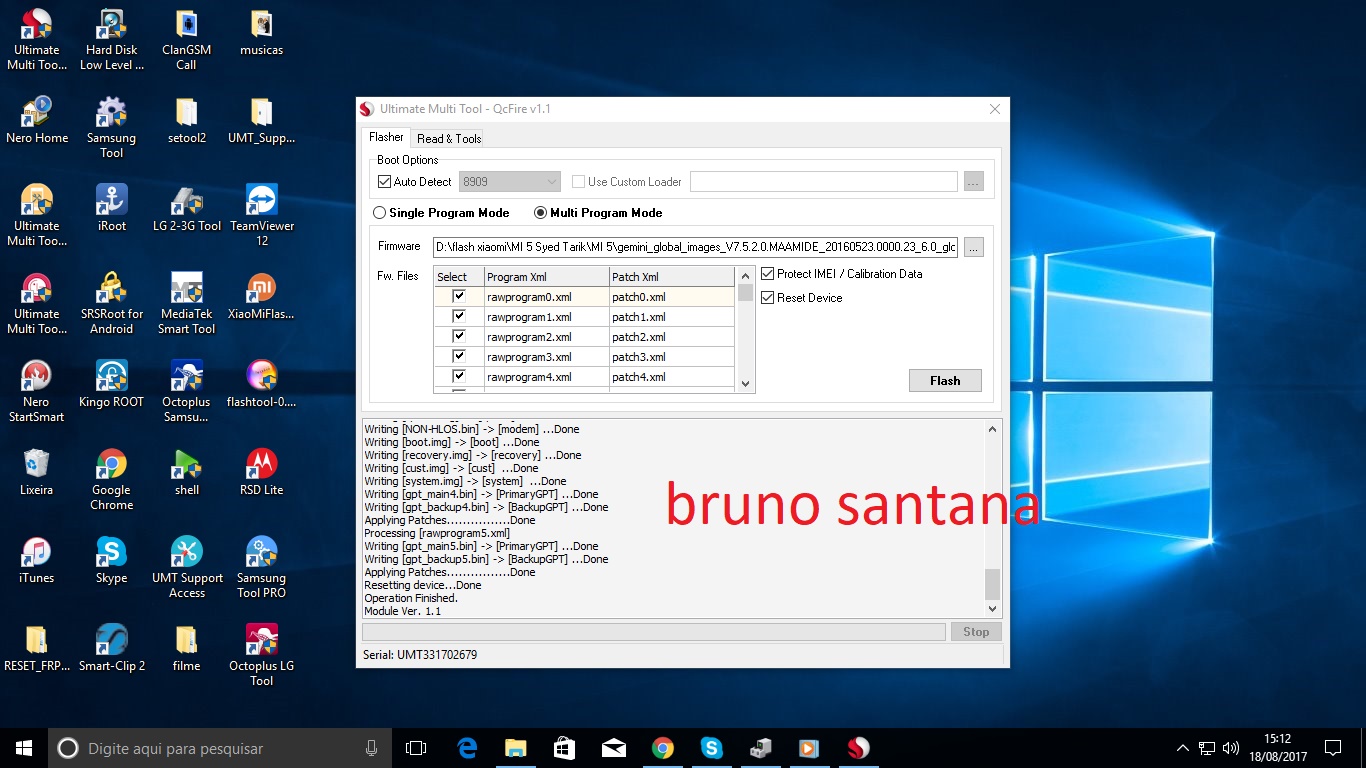Open File Explorer in taskbar
The width and height of the screenshot is (1366, 768).
tap(515, 748)
